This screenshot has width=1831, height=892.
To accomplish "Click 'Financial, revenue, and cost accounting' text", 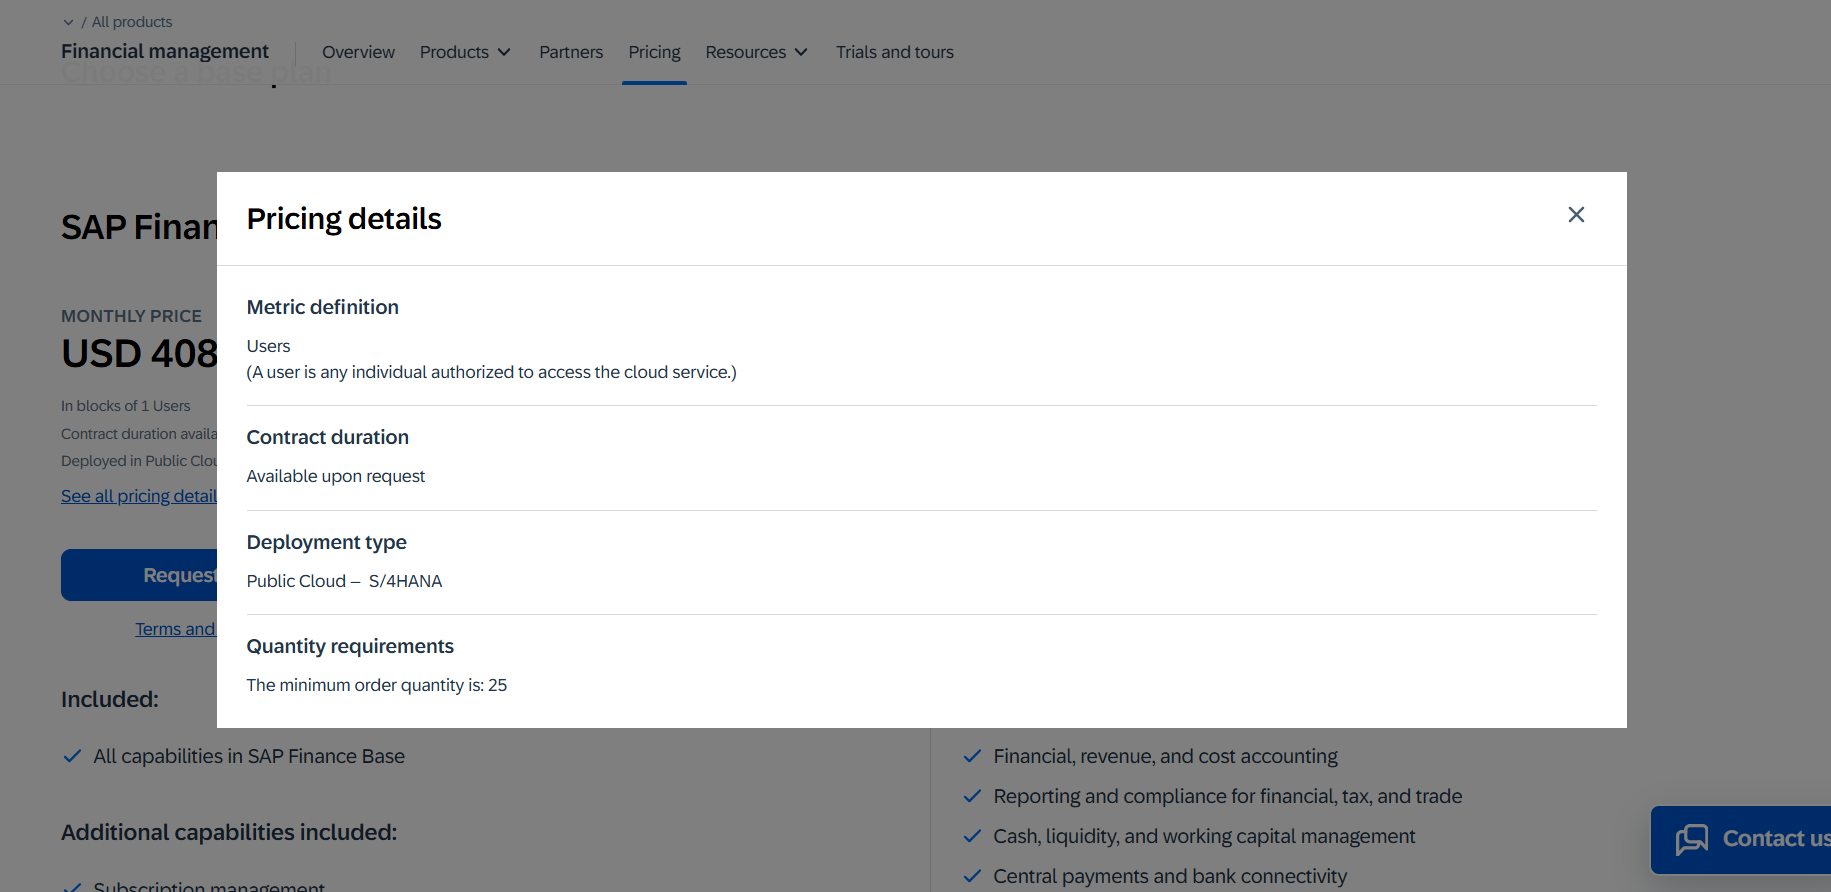I will point(1165,756).
